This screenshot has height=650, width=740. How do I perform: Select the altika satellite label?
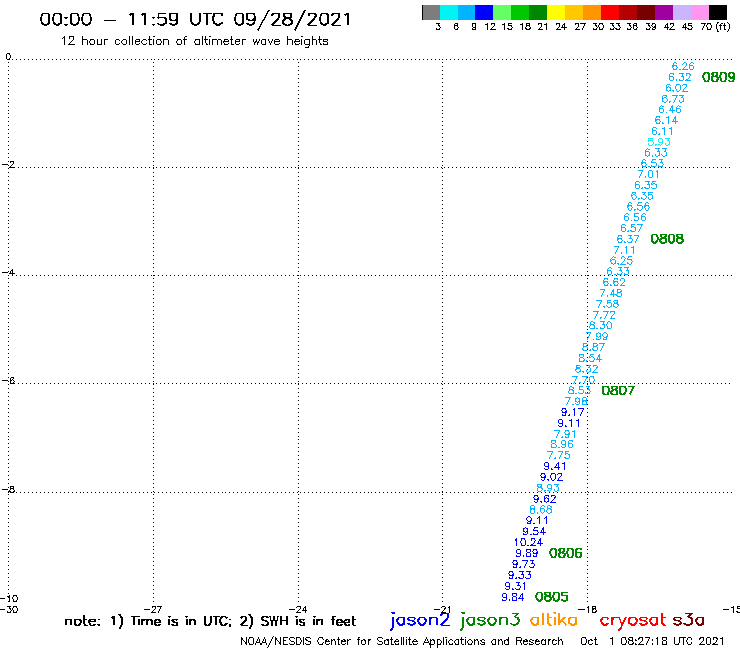(554, 619)
